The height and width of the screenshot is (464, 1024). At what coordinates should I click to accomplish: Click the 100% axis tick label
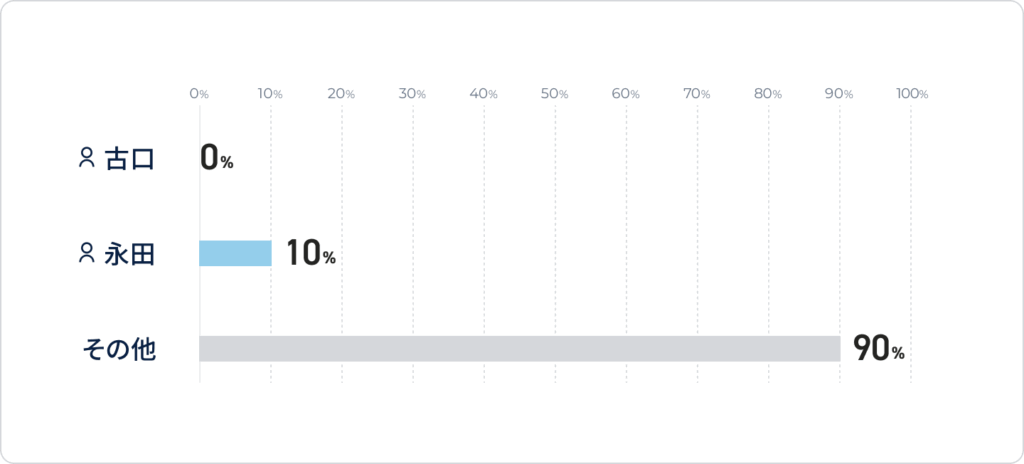(912, 93)
